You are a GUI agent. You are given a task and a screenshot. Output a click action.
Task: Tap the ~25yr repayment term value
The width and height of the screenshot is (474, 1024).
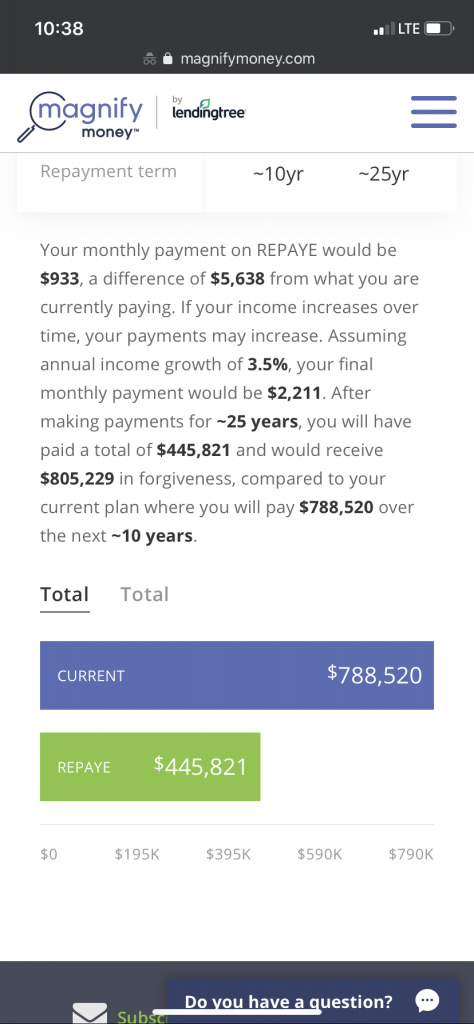click(383, 174)
